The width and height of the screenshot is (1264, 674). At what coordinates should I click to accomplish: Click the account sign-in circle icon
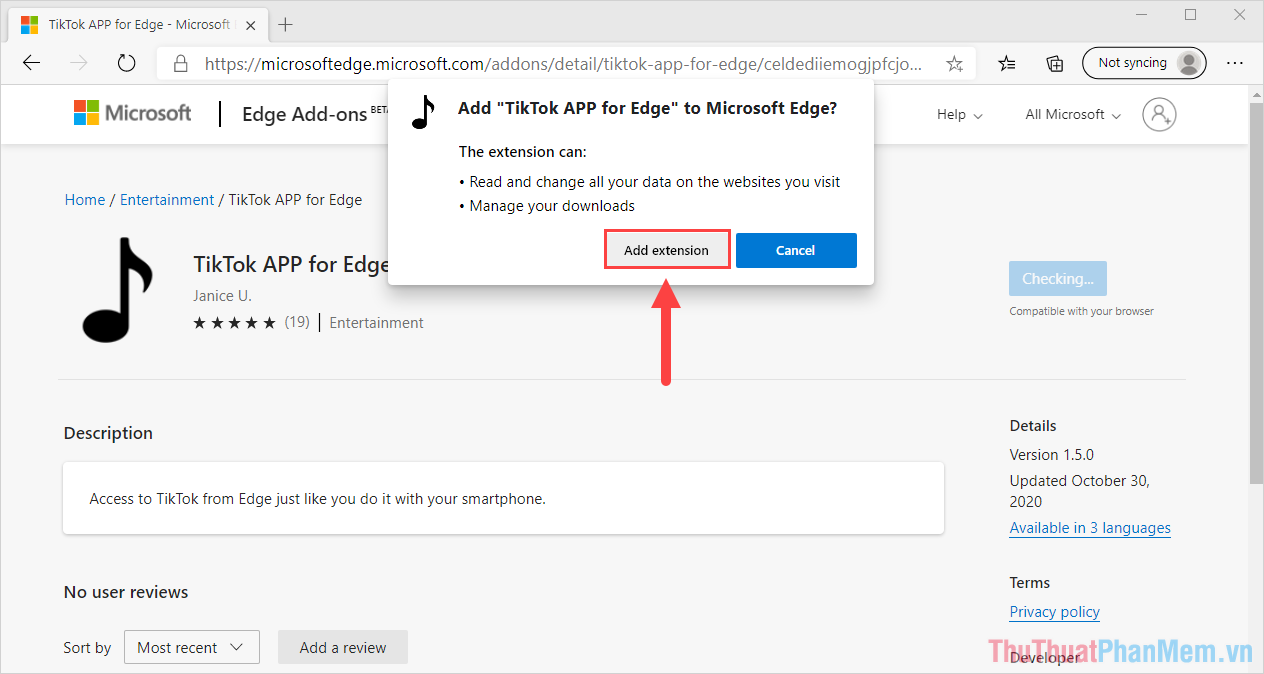[x=1159, y=114]
